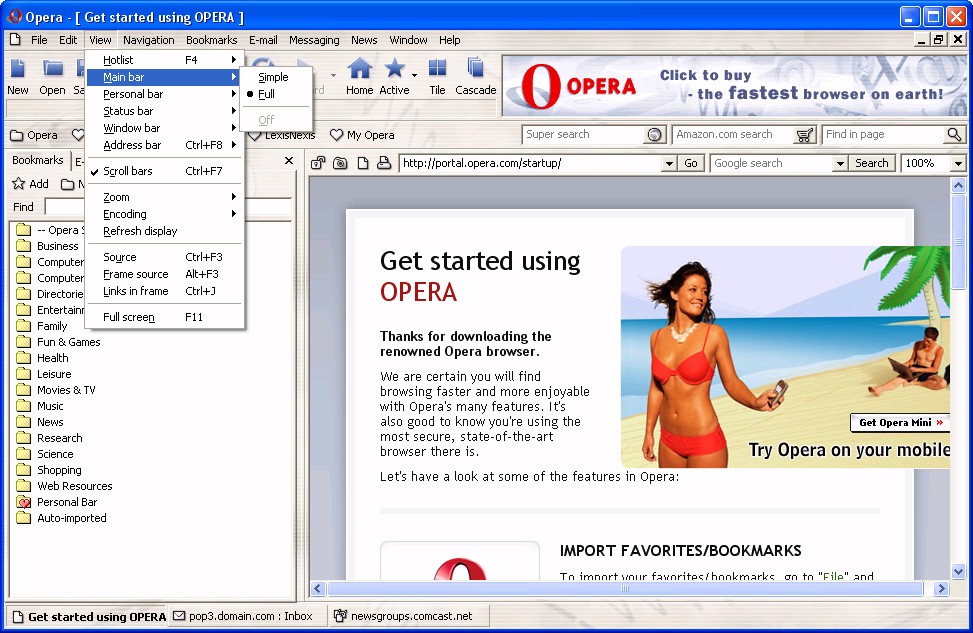Choose Links in frame menu item
Screen dimensions: 973x633
tap(164, 291)
